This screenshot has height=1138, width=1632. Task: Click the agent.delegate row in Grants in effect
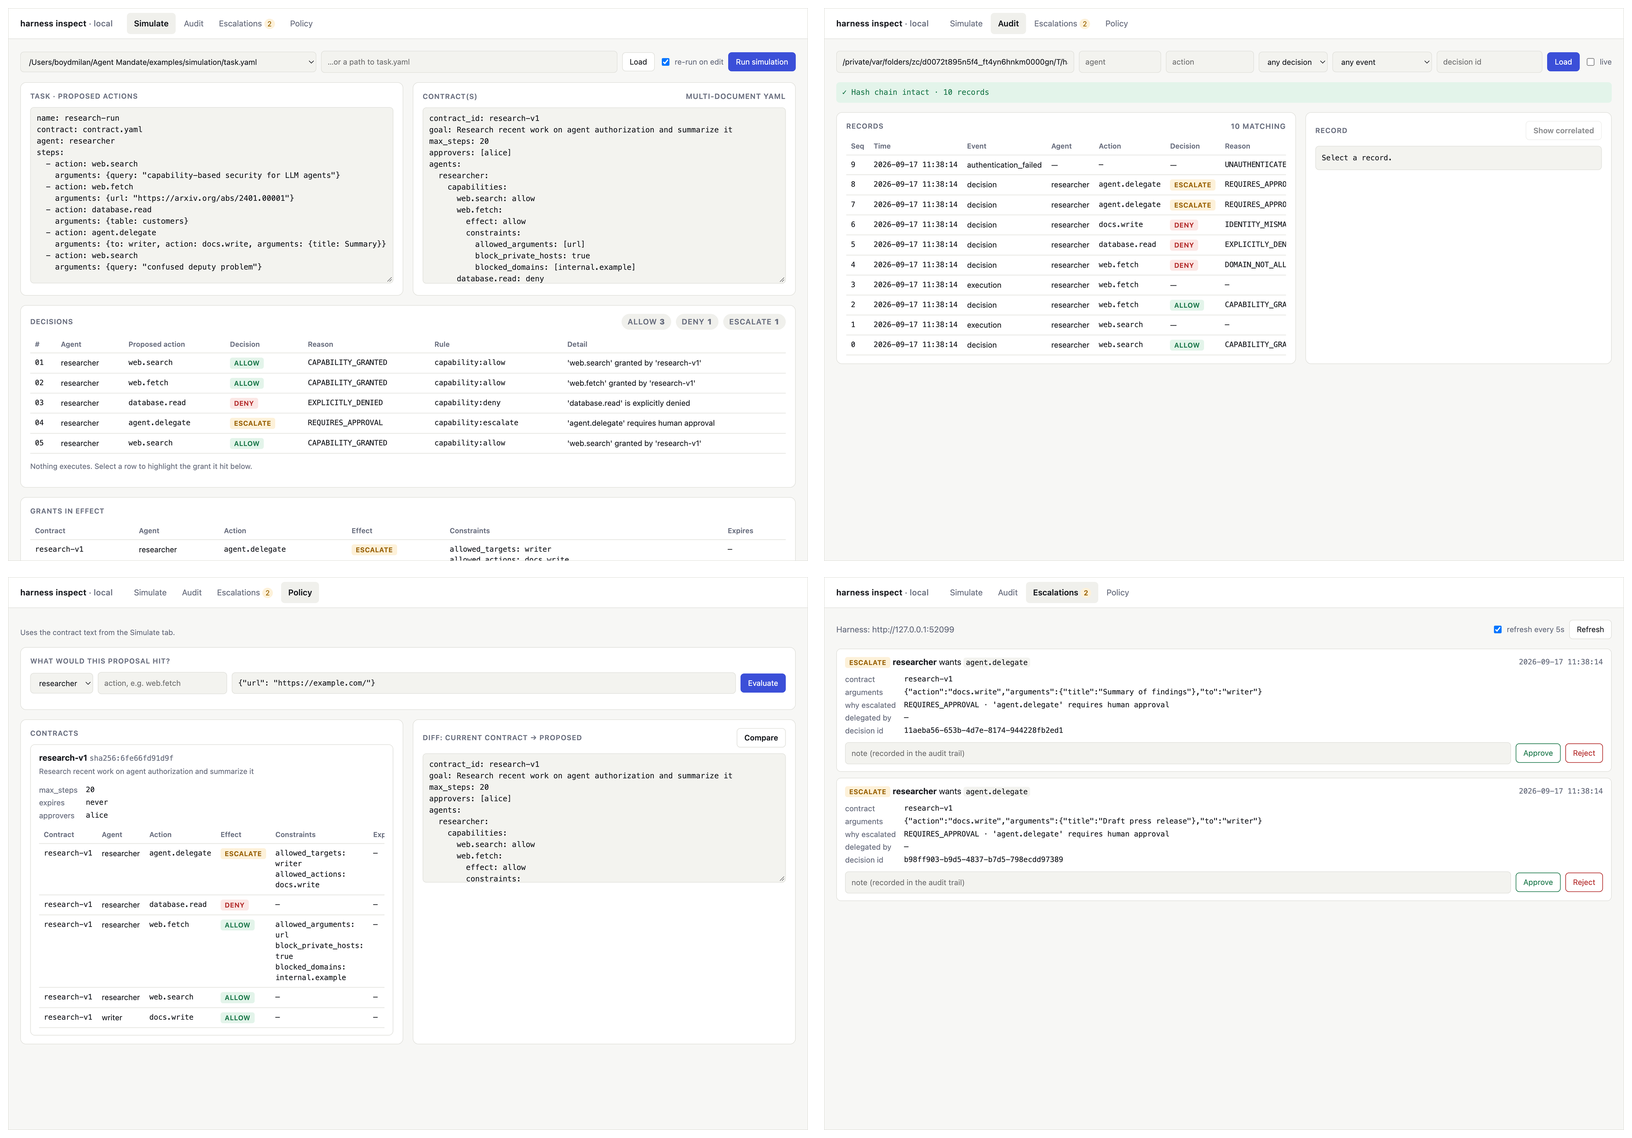(x=408, y=550)
